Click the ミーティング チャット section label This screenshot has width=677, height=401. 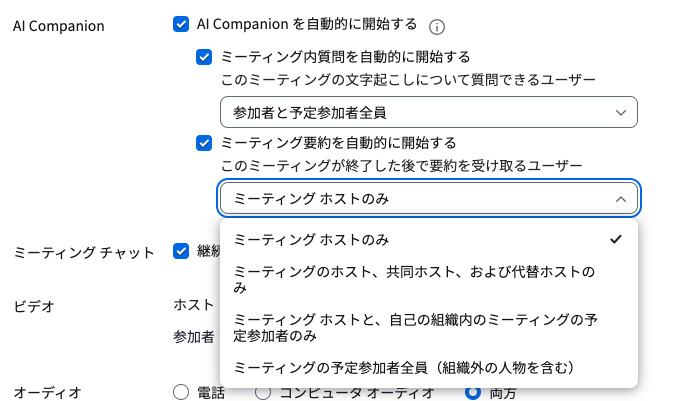pos(84,253)
